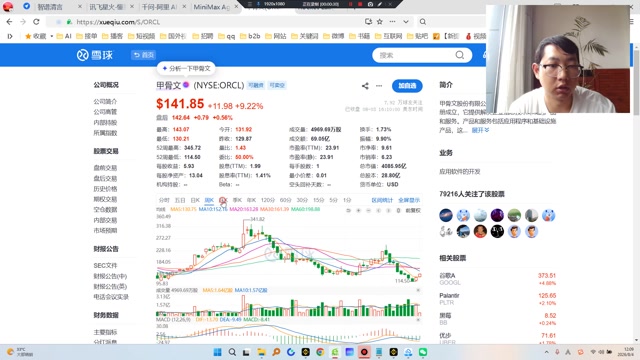Open Windows Start menu from the taskbar
The width and height of the screenshot is (640, 360).
[218, 352]
